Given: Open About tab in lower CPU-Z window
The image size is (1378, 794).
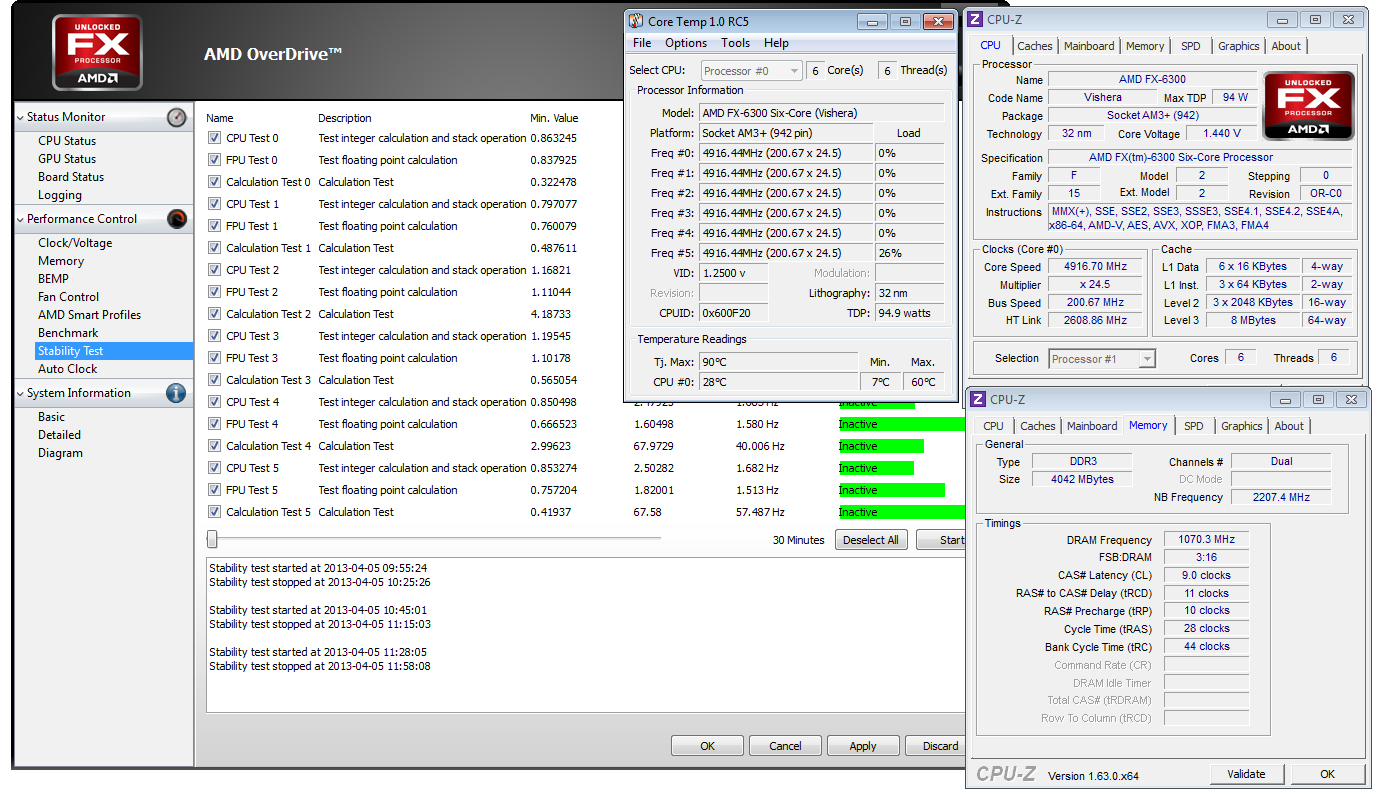Looking at the screenshot, I should coord(1289,426).
